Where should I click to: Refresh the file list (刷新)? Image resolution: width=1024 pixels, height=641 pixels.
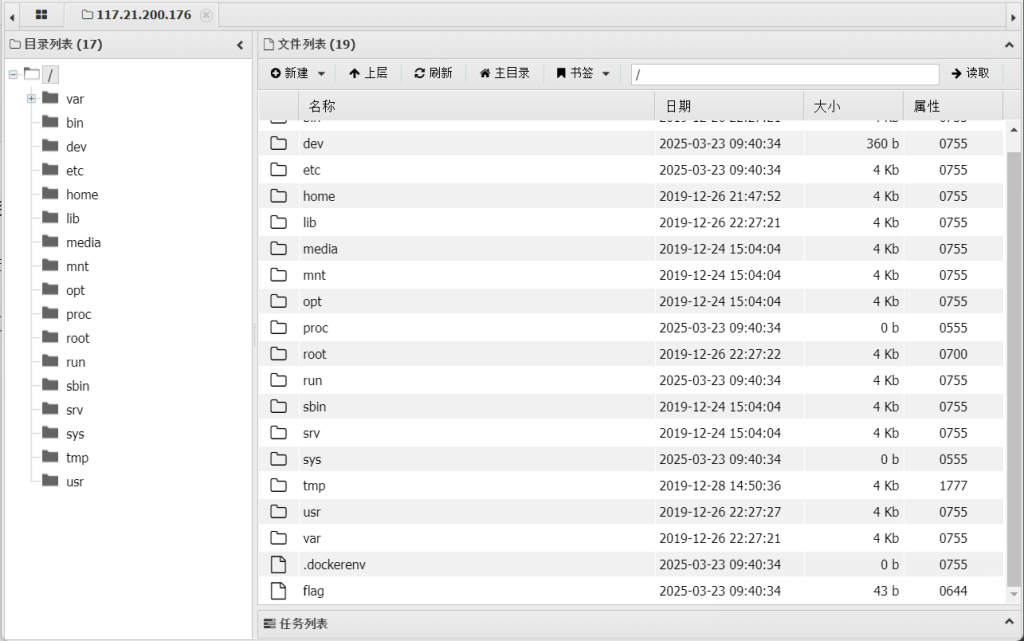click(433, 73)
